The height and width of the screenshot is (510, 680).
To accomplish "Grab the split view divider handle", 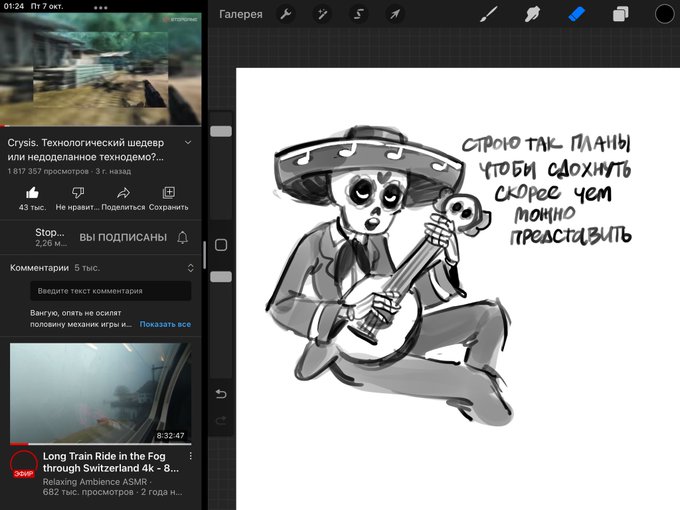I will [x=204, y=255].
